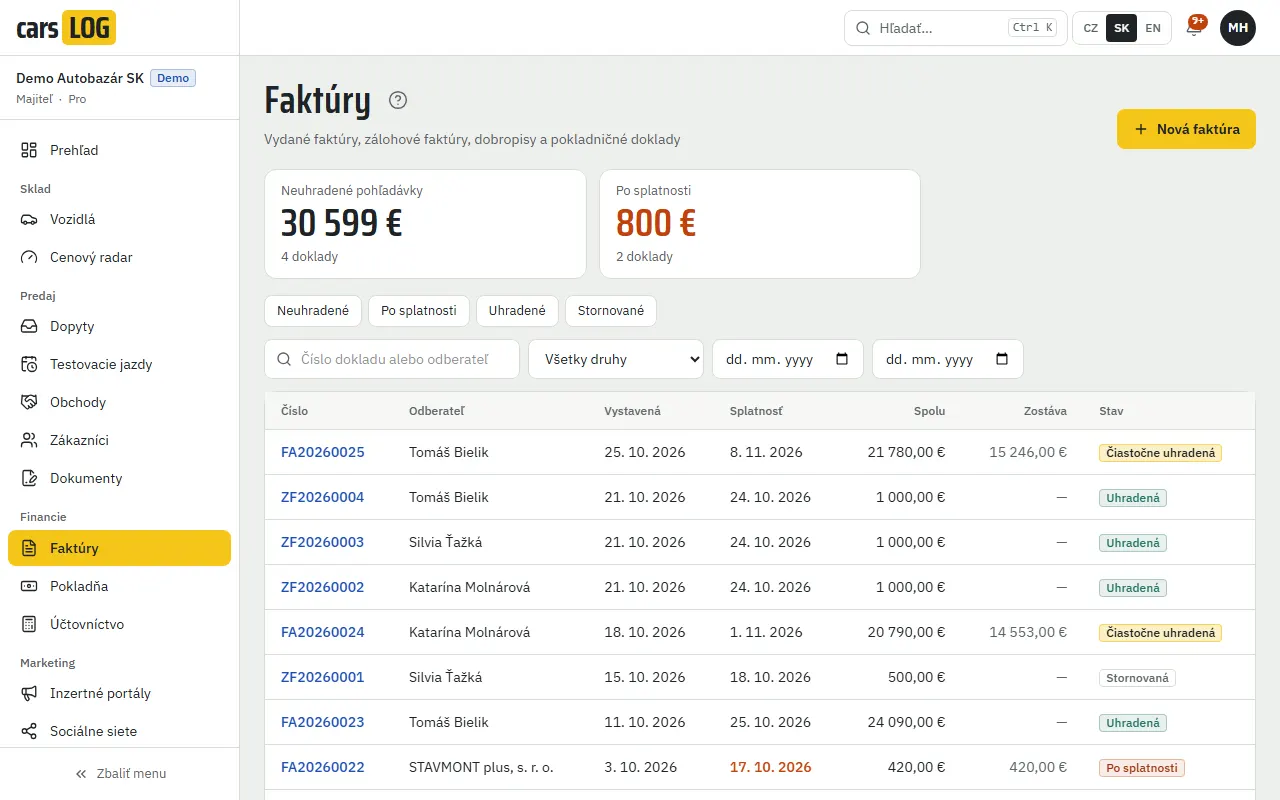Open Dopyty inbox icon in sidebar
The height and width of the screenshot is (800, 1280).
pyautogui.click(x=29, y=326)
